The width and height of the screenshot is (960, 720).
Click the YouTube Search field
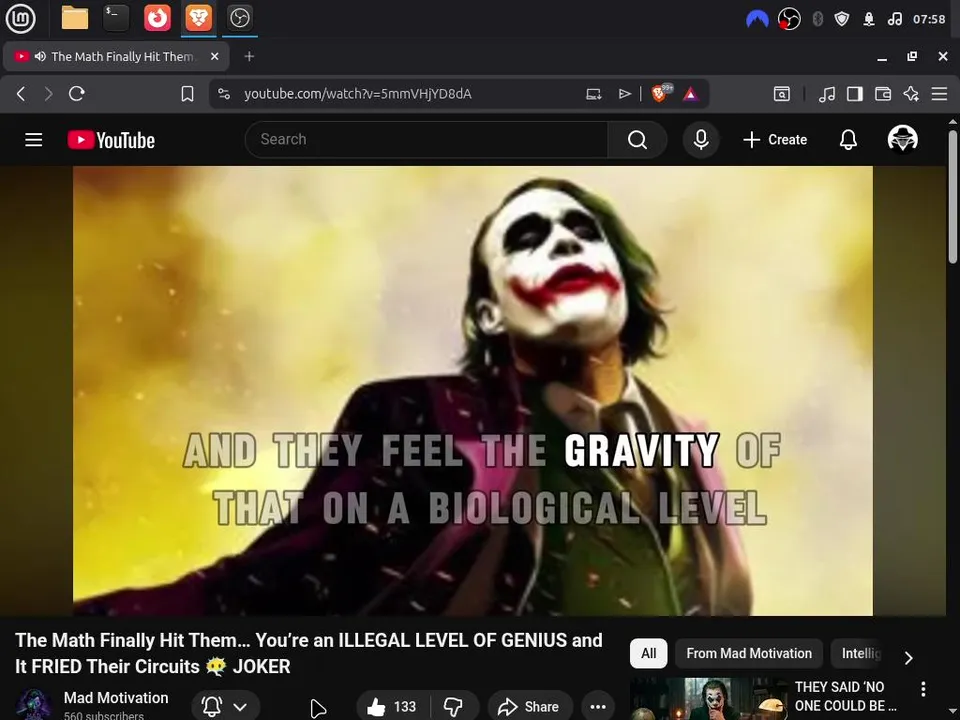(426, 140)
